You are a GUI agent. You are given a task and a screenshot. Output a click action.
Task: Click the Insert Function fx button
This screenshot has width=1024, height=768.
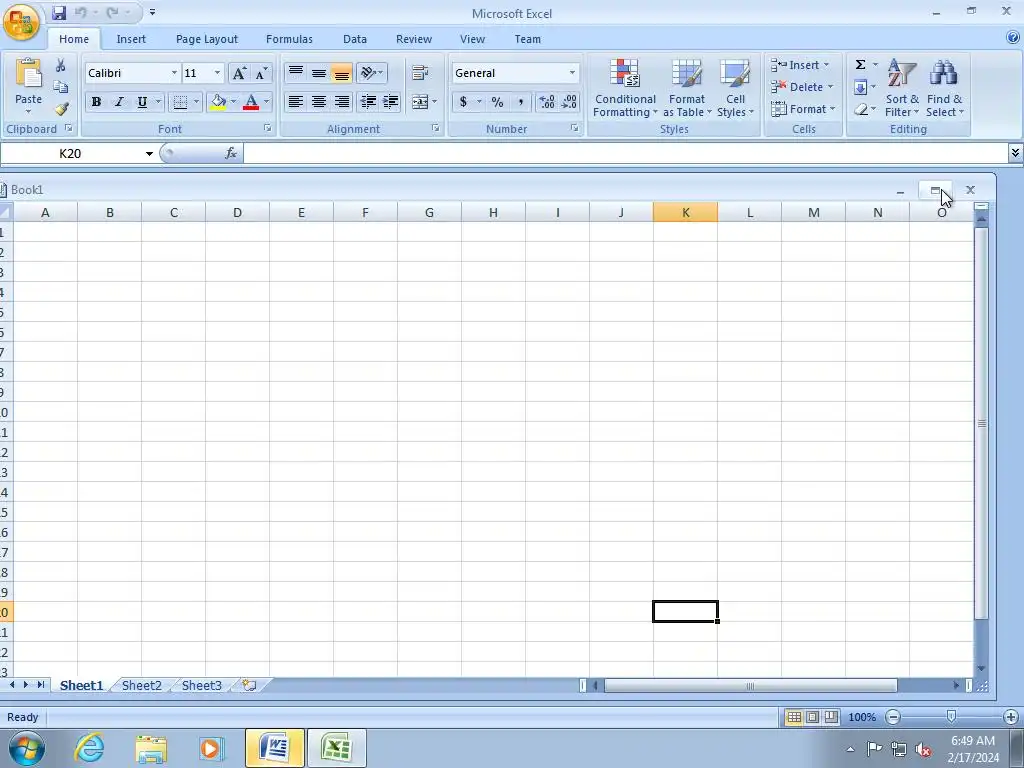[x=231, y=153]
